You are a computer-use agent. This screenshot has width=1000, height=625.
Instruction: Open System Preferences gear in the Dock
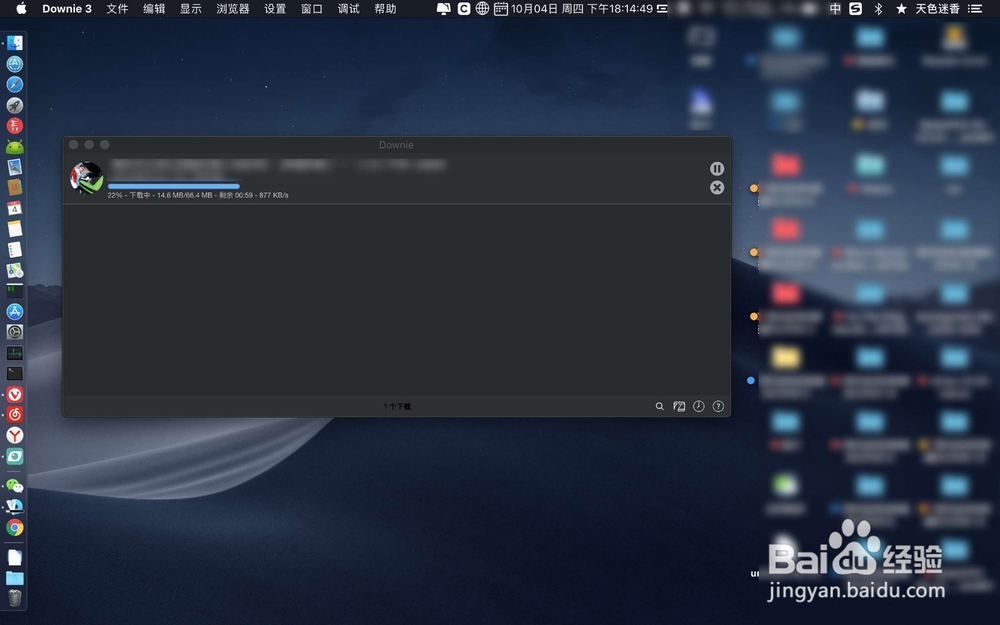pos(15,332)
